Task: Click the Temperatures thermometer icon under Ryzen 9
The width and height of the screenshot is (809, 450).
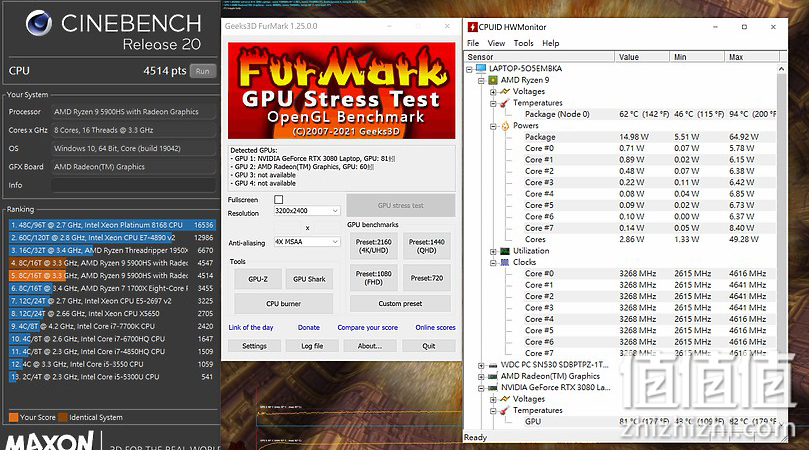Action: pyautogui.click(x=505, y=103)
